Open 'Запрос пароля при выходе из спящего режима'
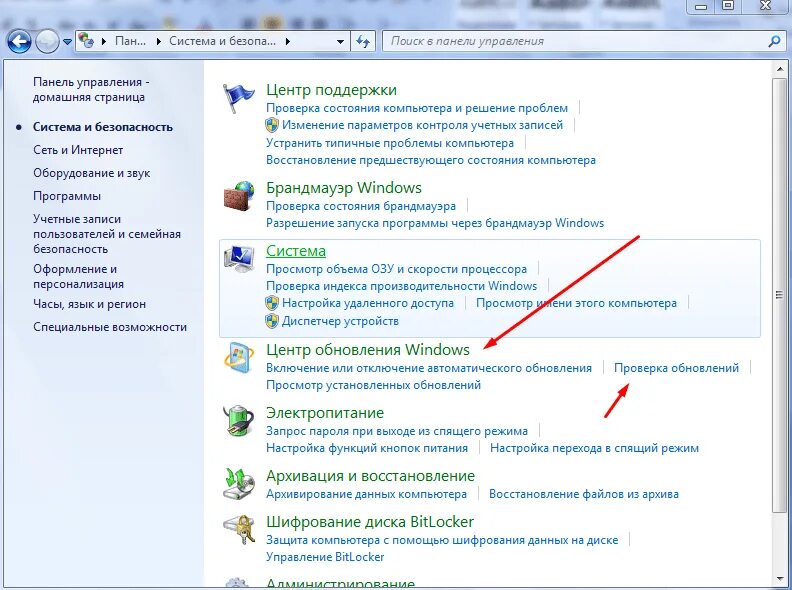Screen dimensions: 792x590 coord(397,431)
